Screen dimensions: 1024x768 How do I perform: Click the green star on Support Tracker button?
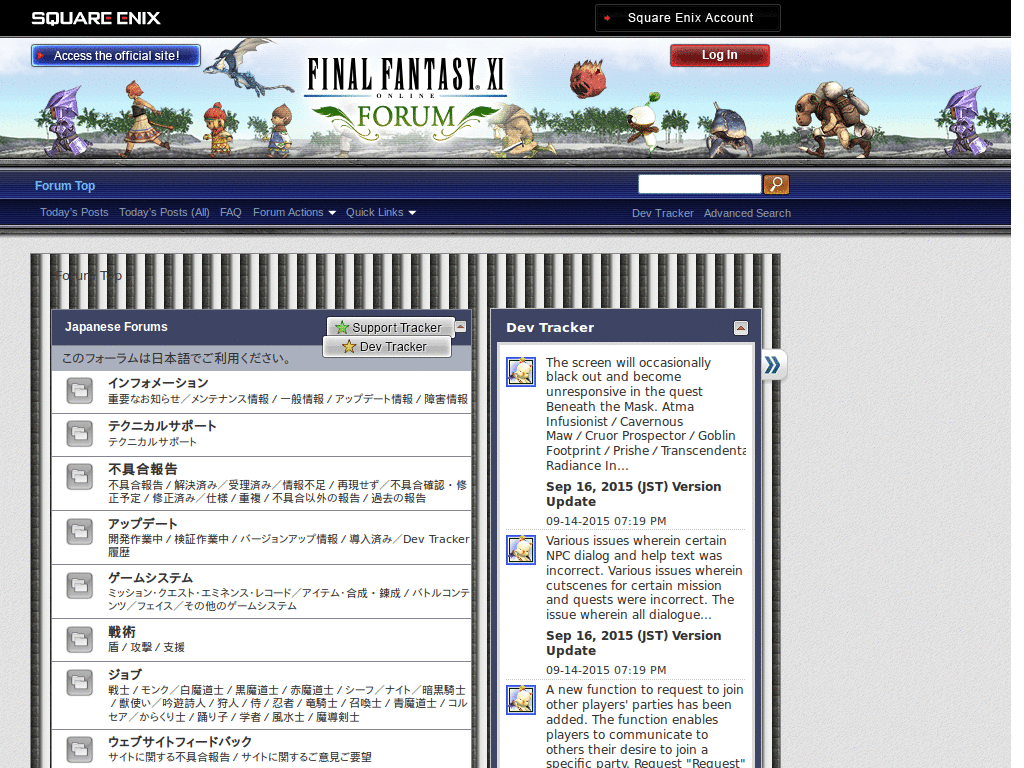342,327
